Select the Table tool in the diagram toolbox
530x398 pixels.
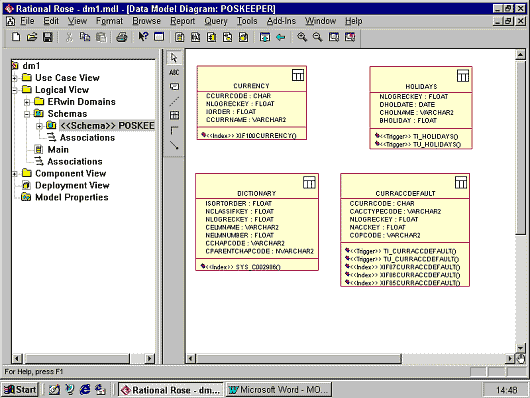[x=174, y=115]
